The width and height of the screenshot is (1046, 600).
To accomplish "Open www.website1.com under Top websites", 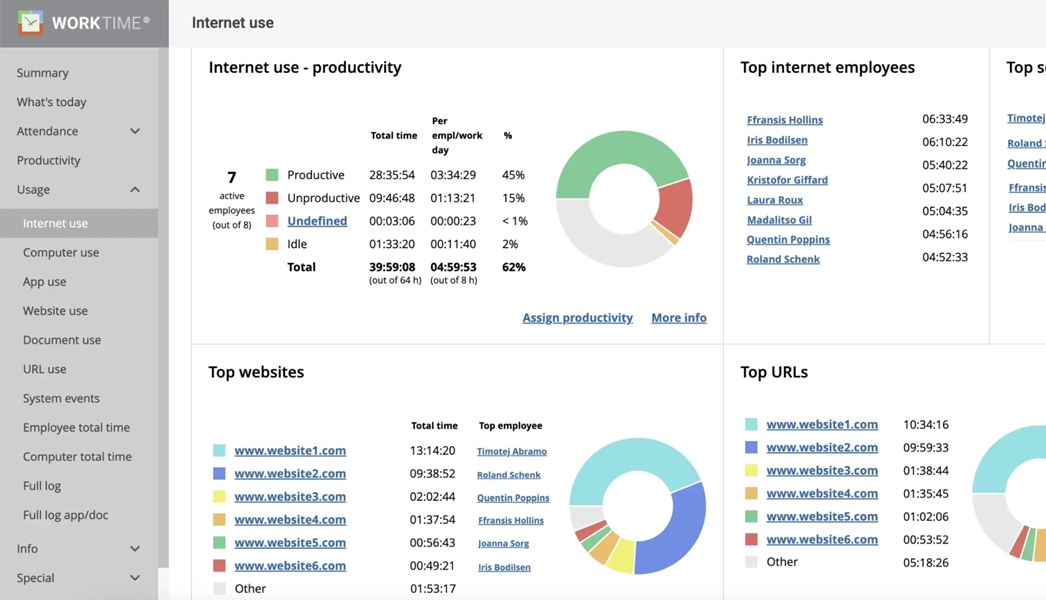I will coord(290,450).
